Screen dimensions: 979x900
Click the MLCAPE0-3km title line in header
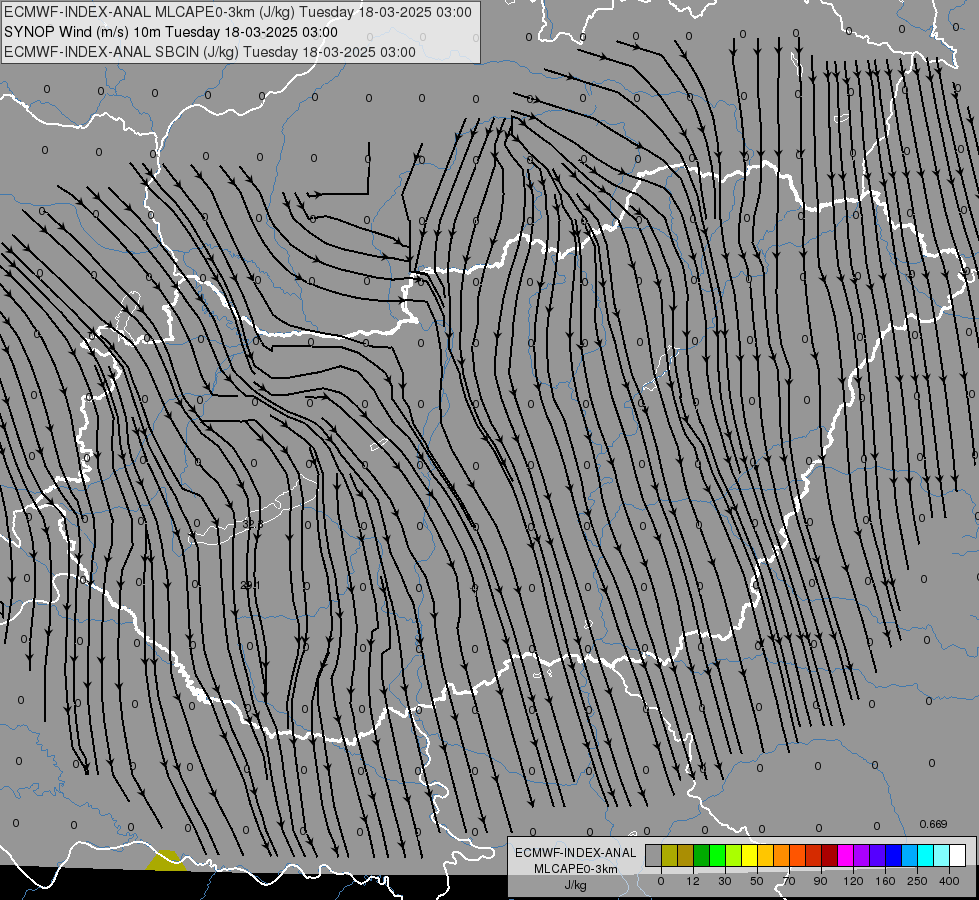[238, 12]
